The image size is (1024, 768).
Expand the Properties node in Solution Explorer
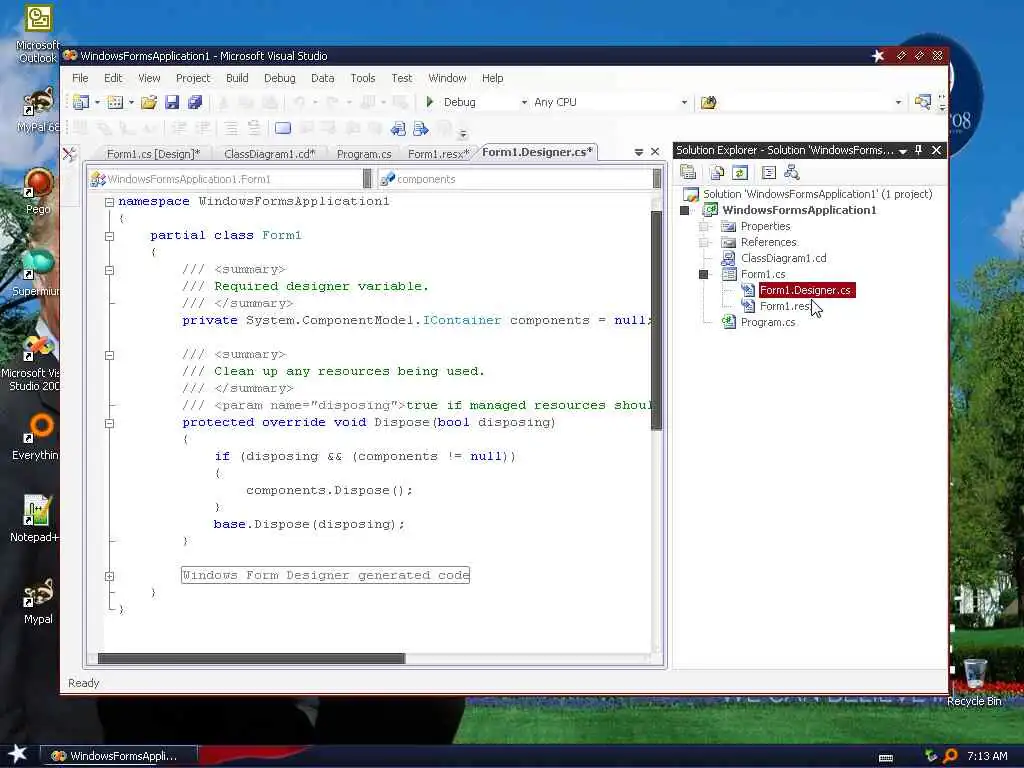click(703, 226)
